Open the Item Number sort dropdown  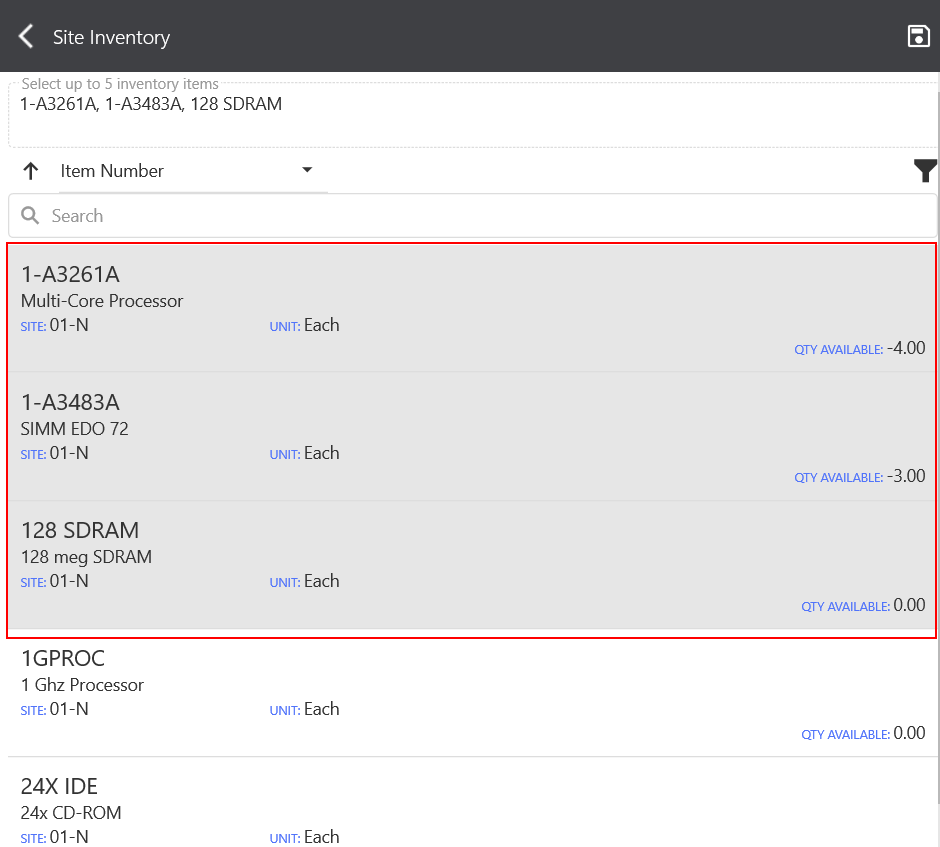point(185,171)
